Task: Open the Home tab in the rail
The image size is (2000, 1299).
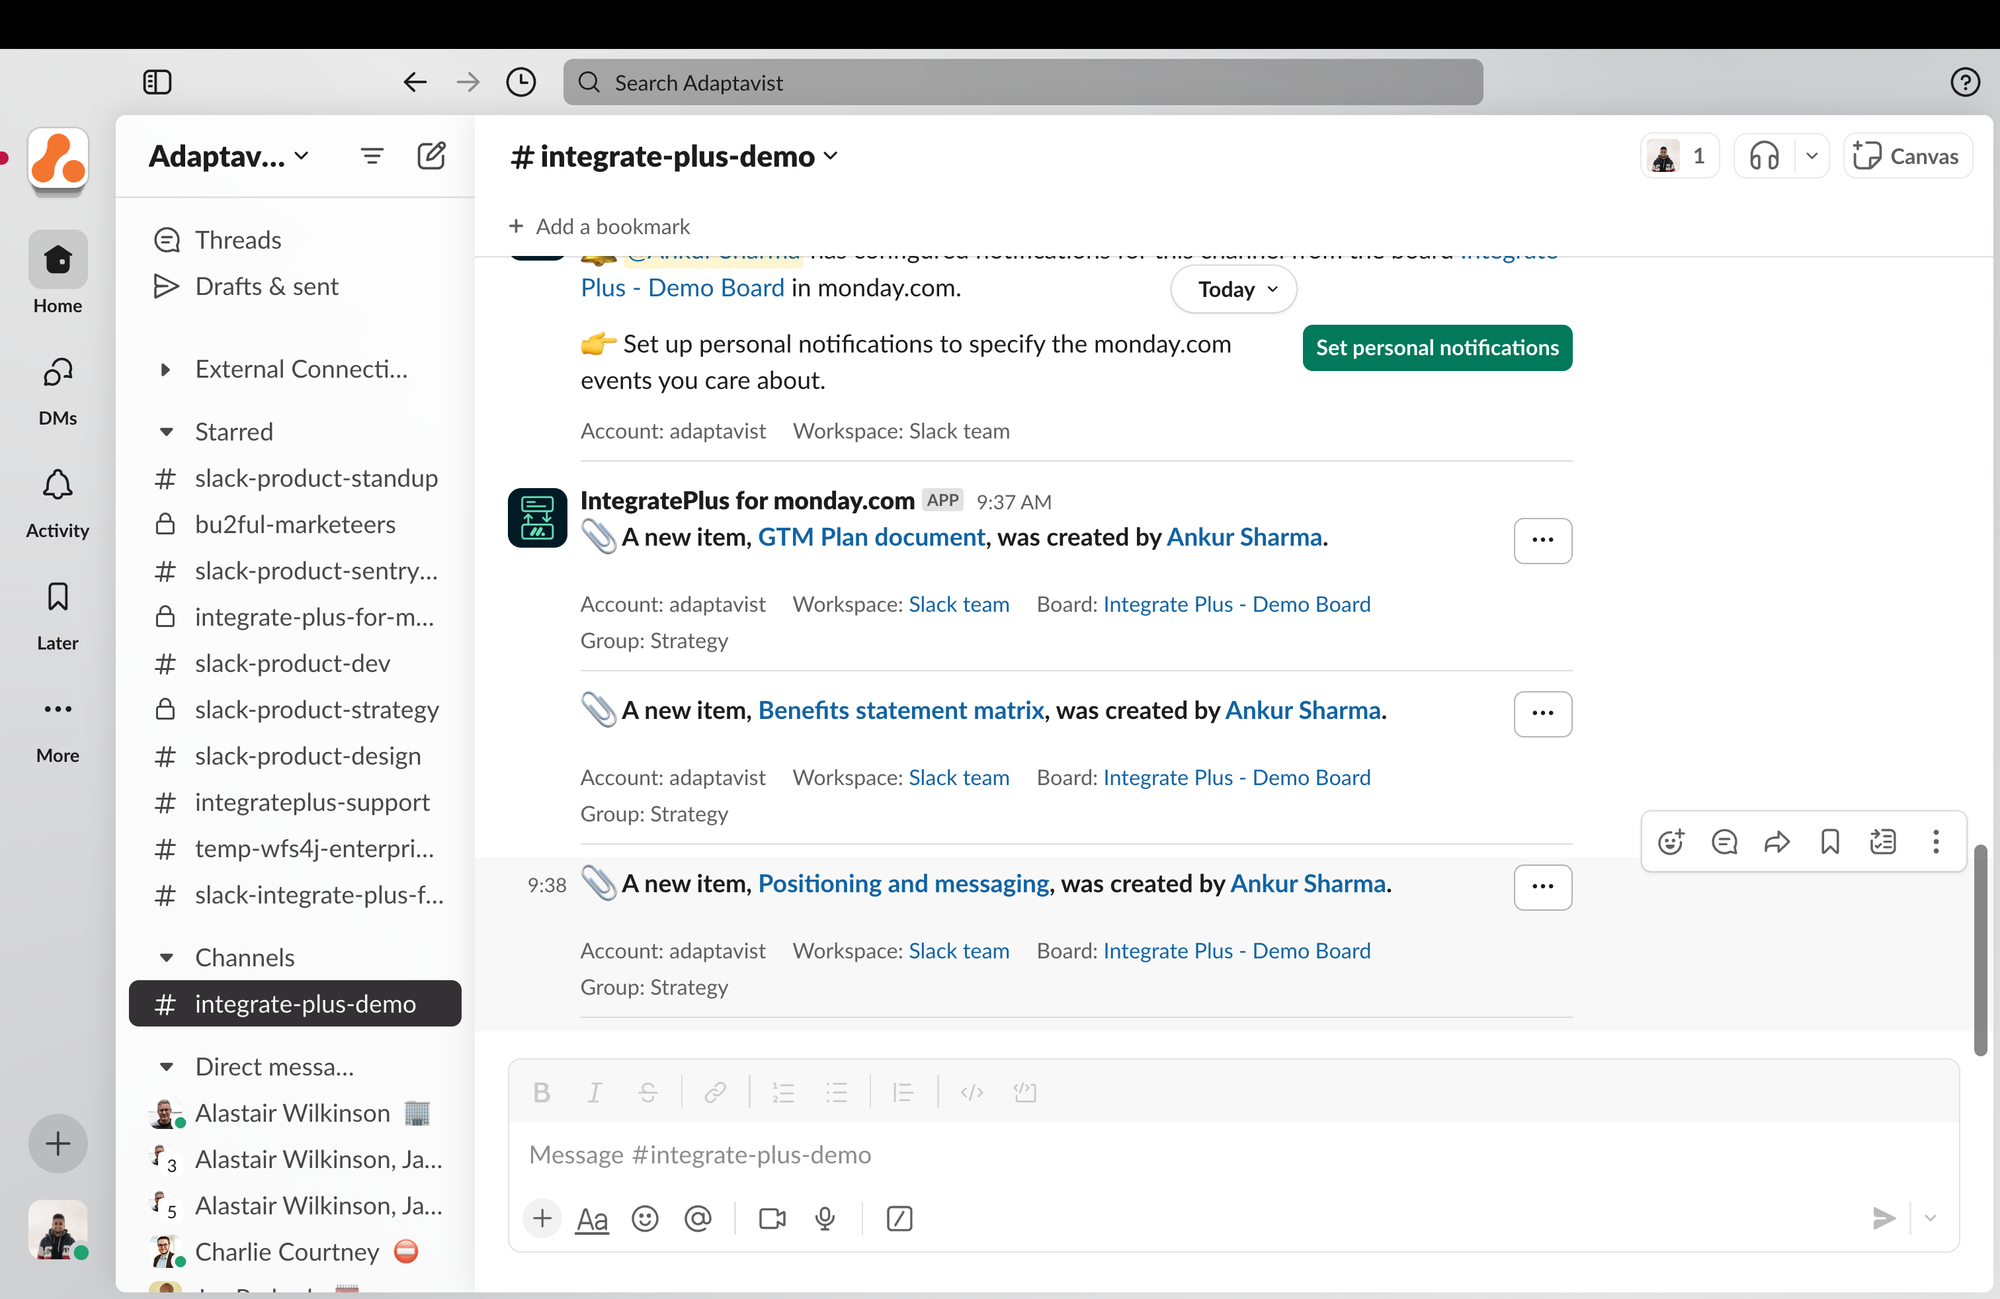Action: tap(58, 274)
